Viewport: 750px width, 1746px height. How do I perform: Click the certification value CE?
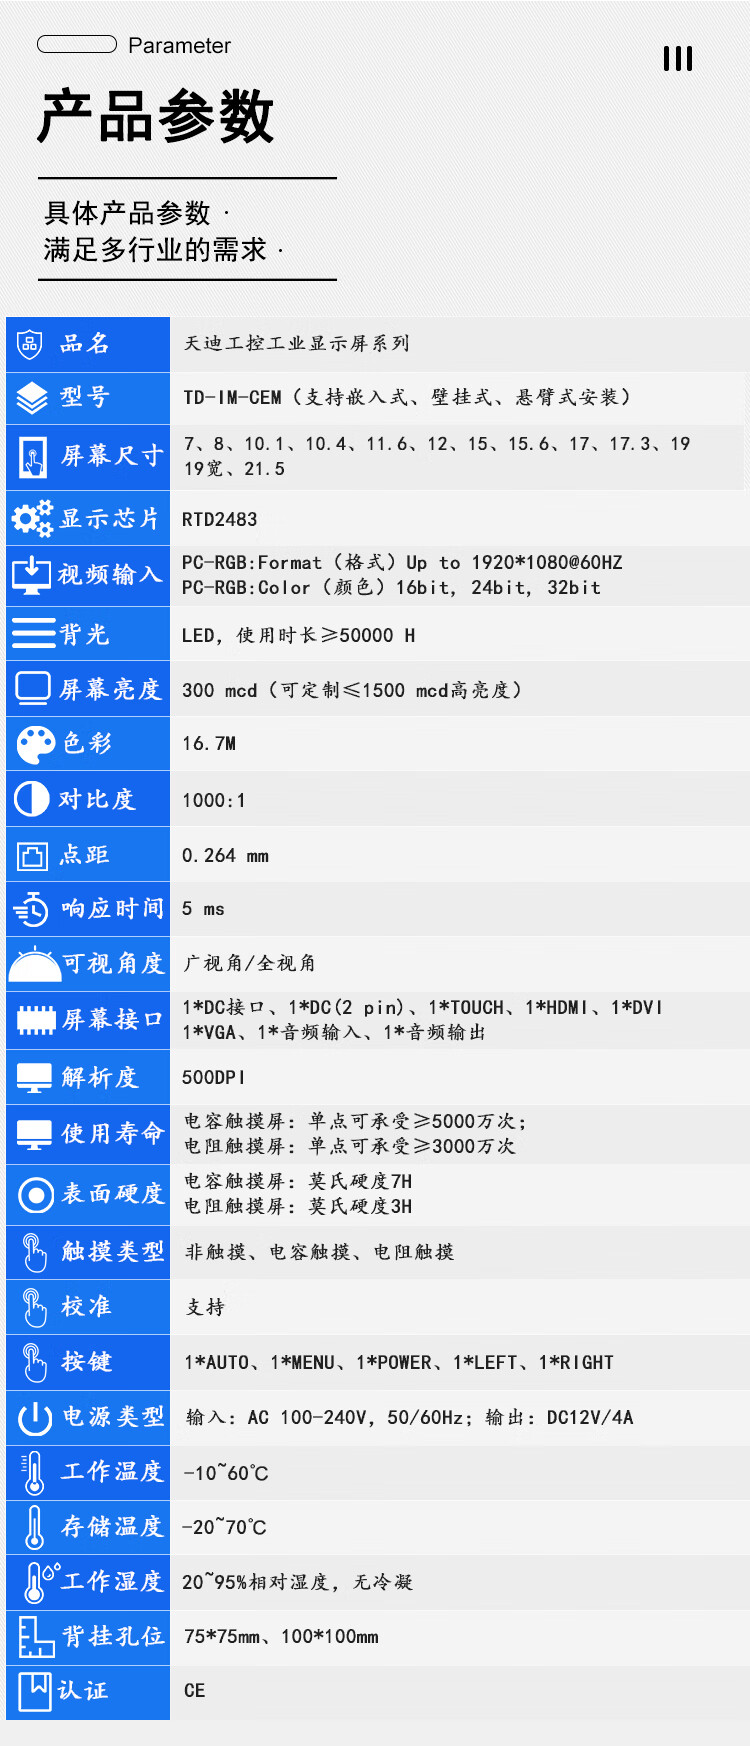(194, 1691)
